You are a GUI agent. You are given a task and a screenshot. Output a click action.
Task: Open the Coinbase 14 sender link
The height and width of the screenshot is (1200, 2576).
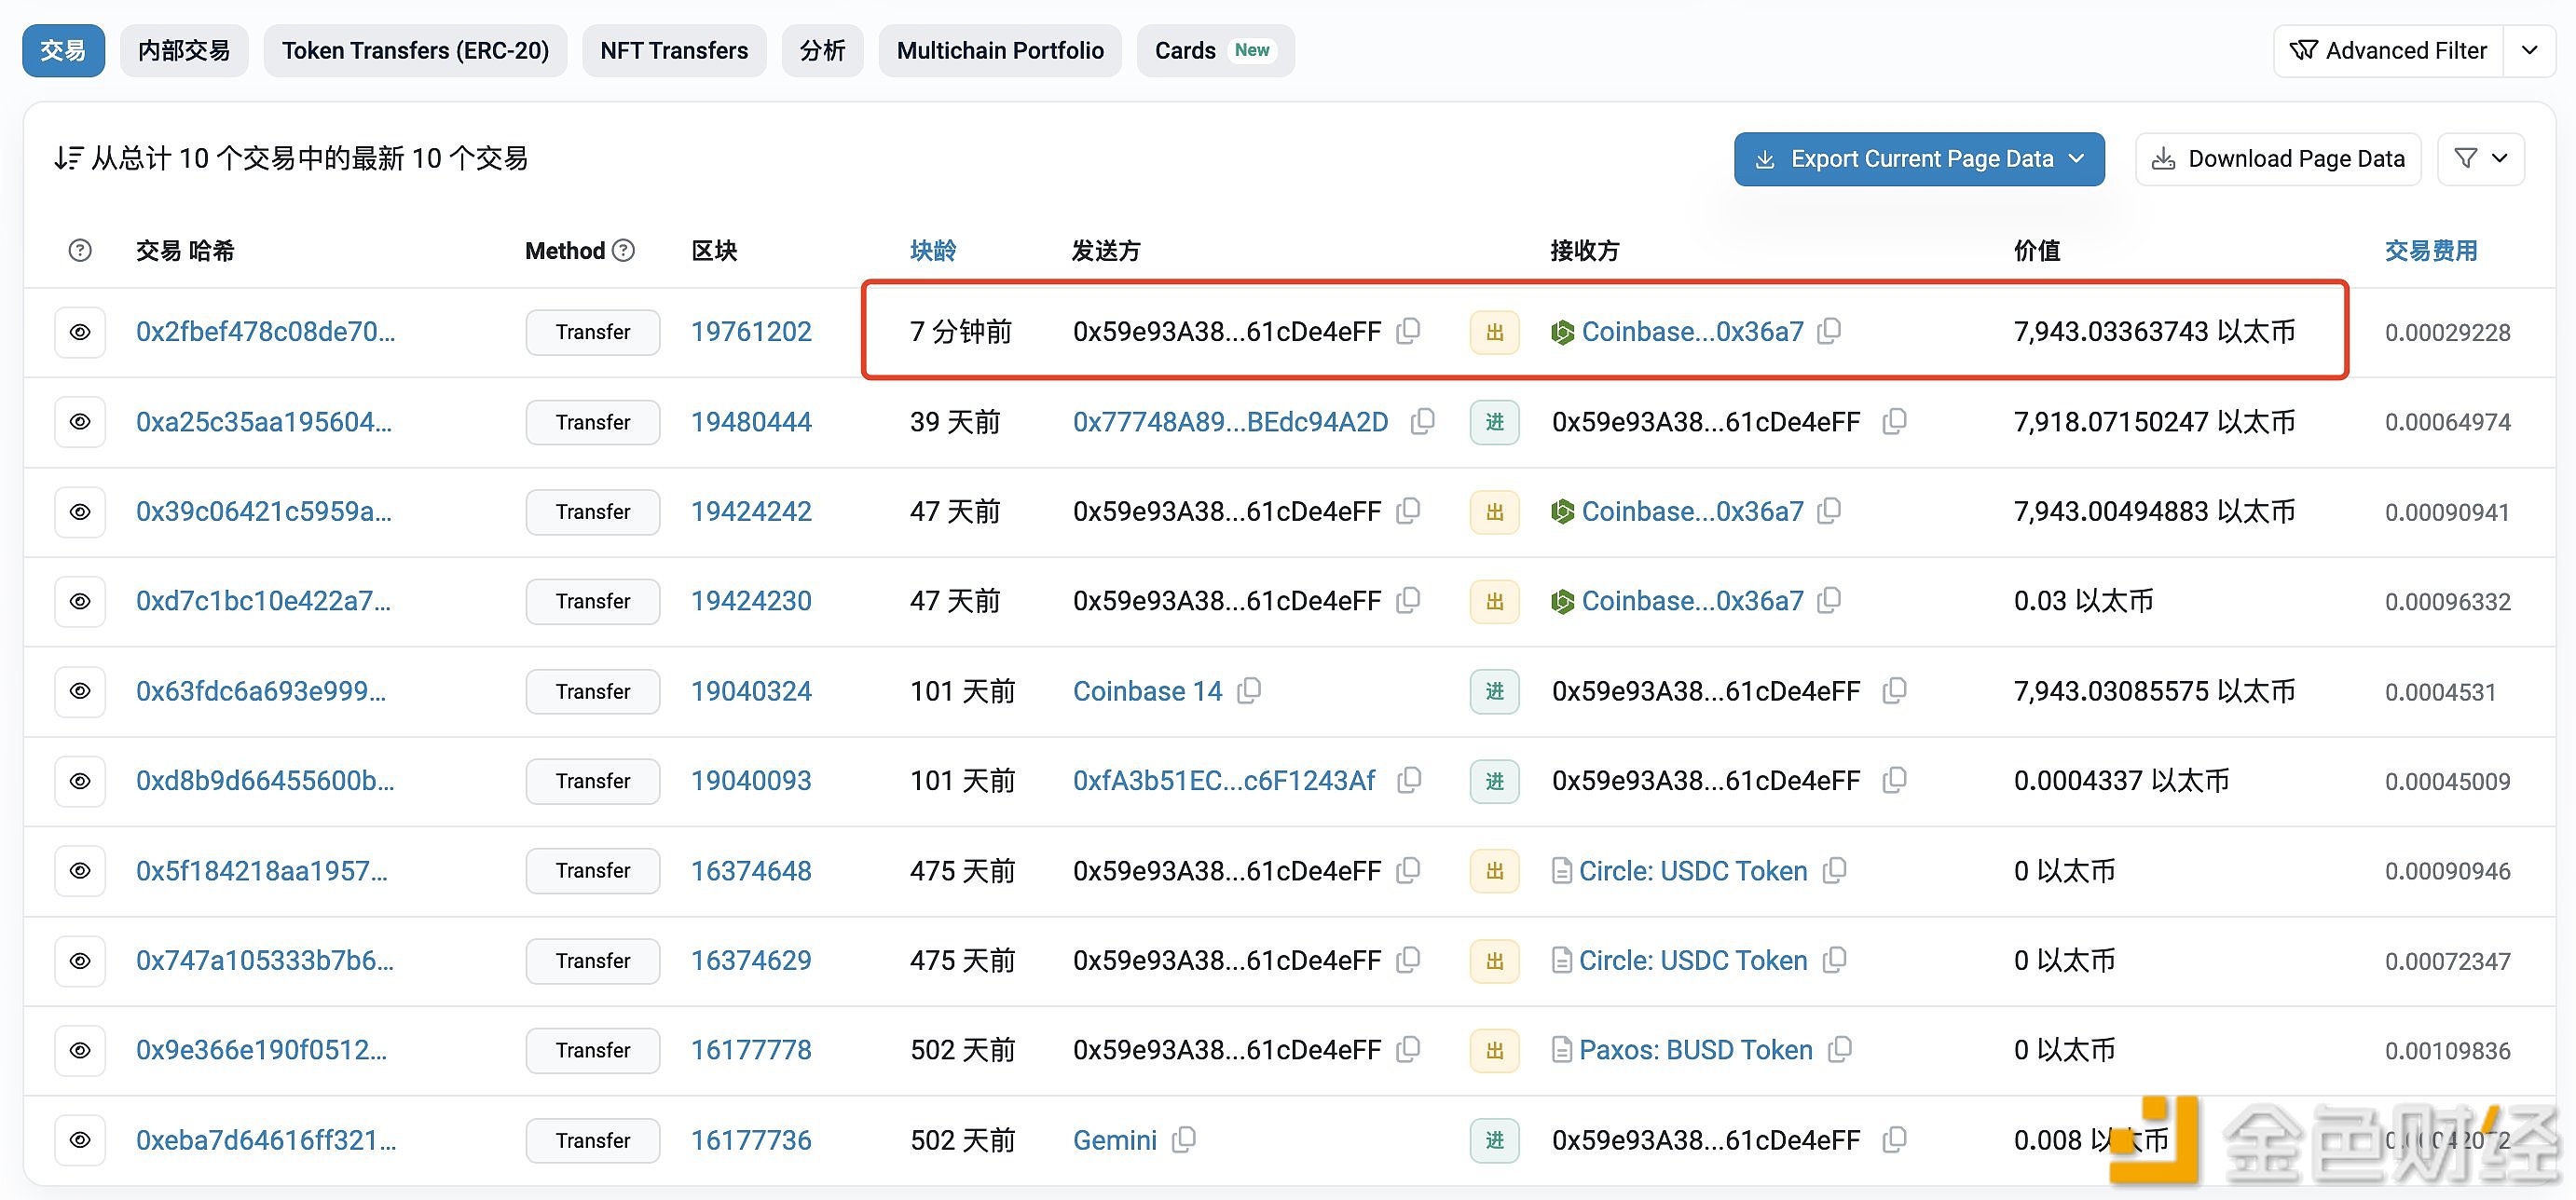point(1146,691)
